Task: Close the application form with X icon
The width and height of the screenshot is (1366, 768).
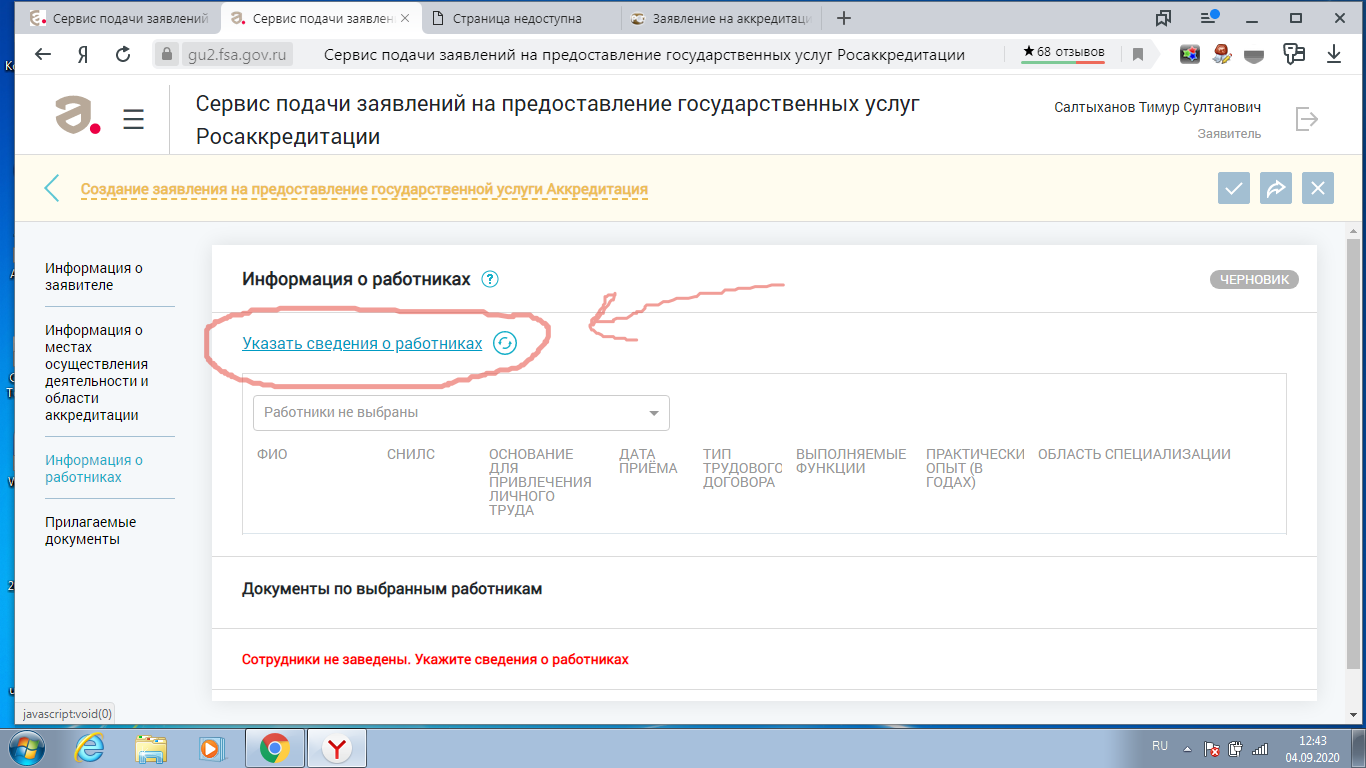Action: pos(1318,188)
